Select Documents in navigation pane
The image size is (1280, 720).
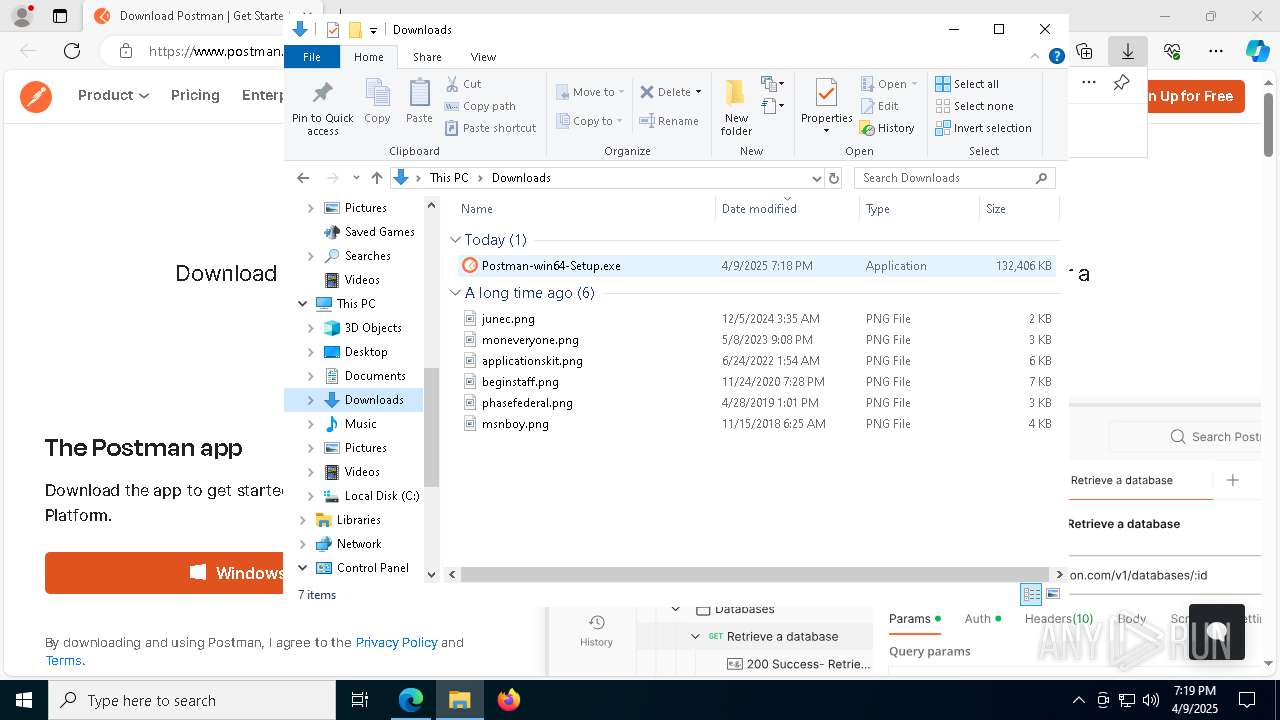point(375,376)
